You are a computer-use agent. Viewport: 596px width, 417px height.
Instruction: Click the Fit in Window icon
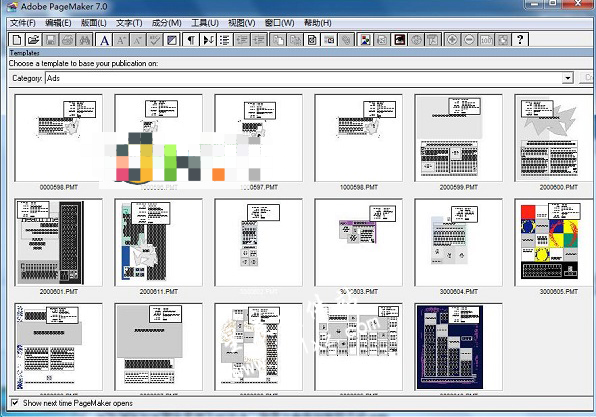(503, 40)
